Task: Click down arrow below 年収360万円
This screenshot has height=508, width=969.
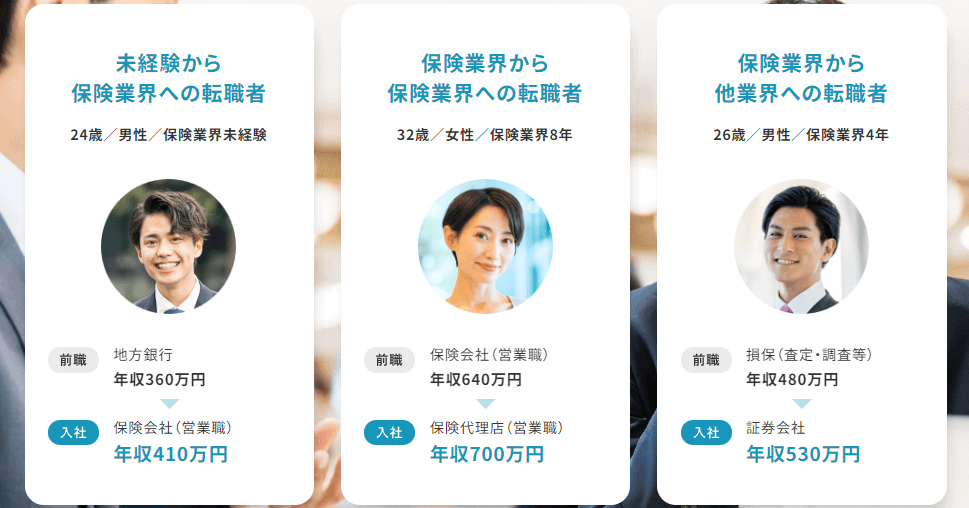Action: [x=169, y=404]
